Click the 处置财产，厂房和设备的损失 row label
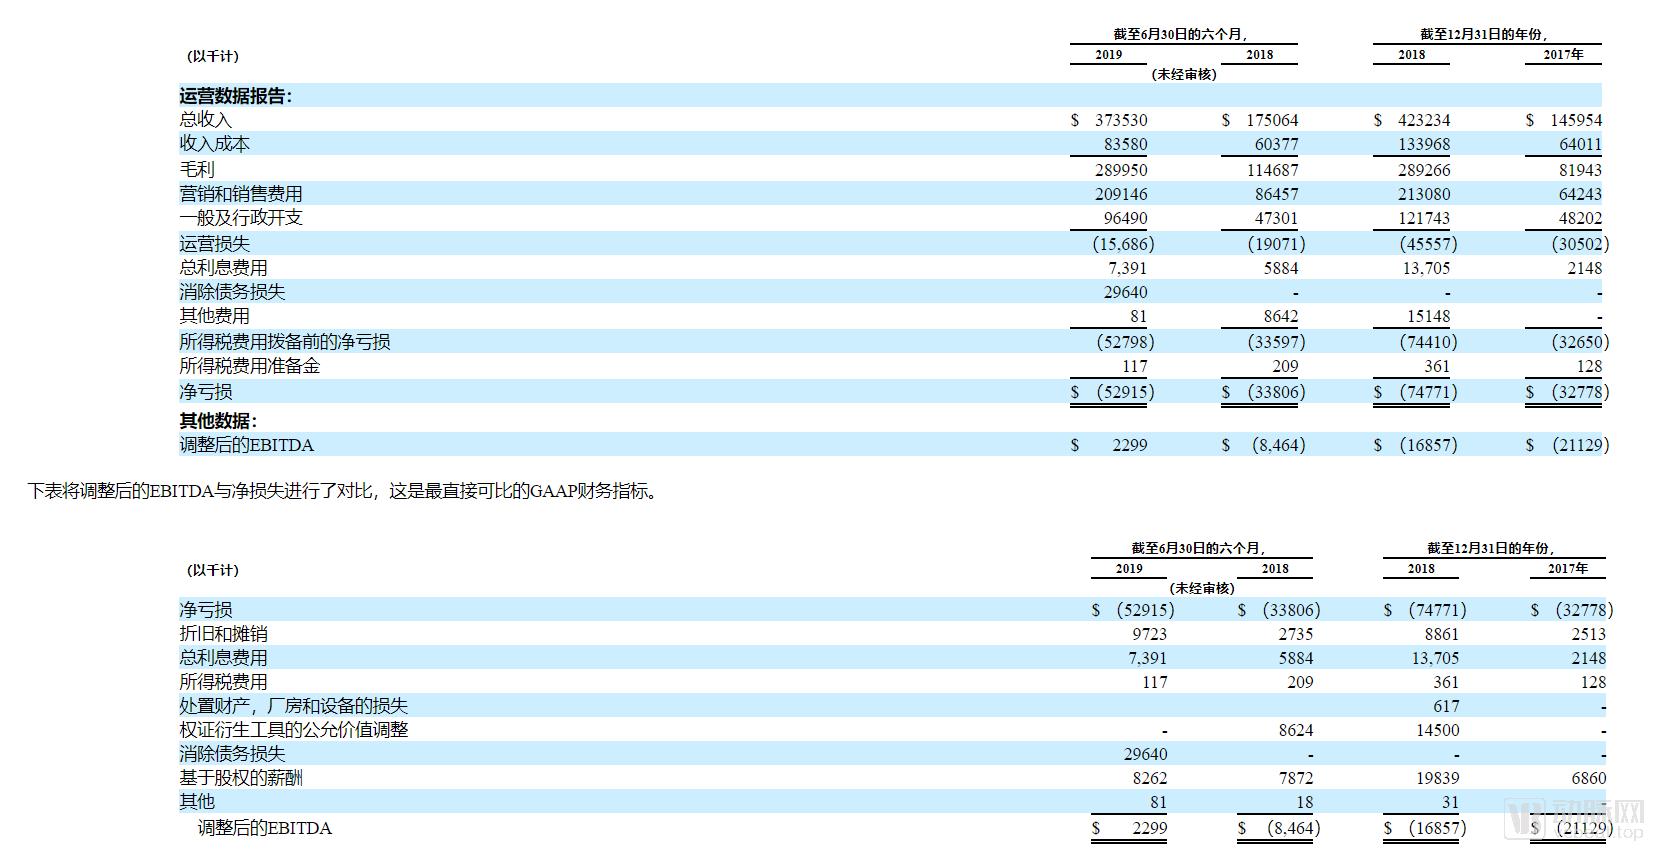1661x858 pixels. [x=293, y=706]
